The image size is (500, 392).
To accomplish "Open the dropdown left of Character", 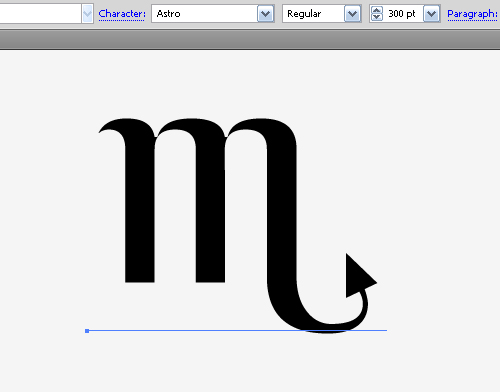I will [87, 14].
